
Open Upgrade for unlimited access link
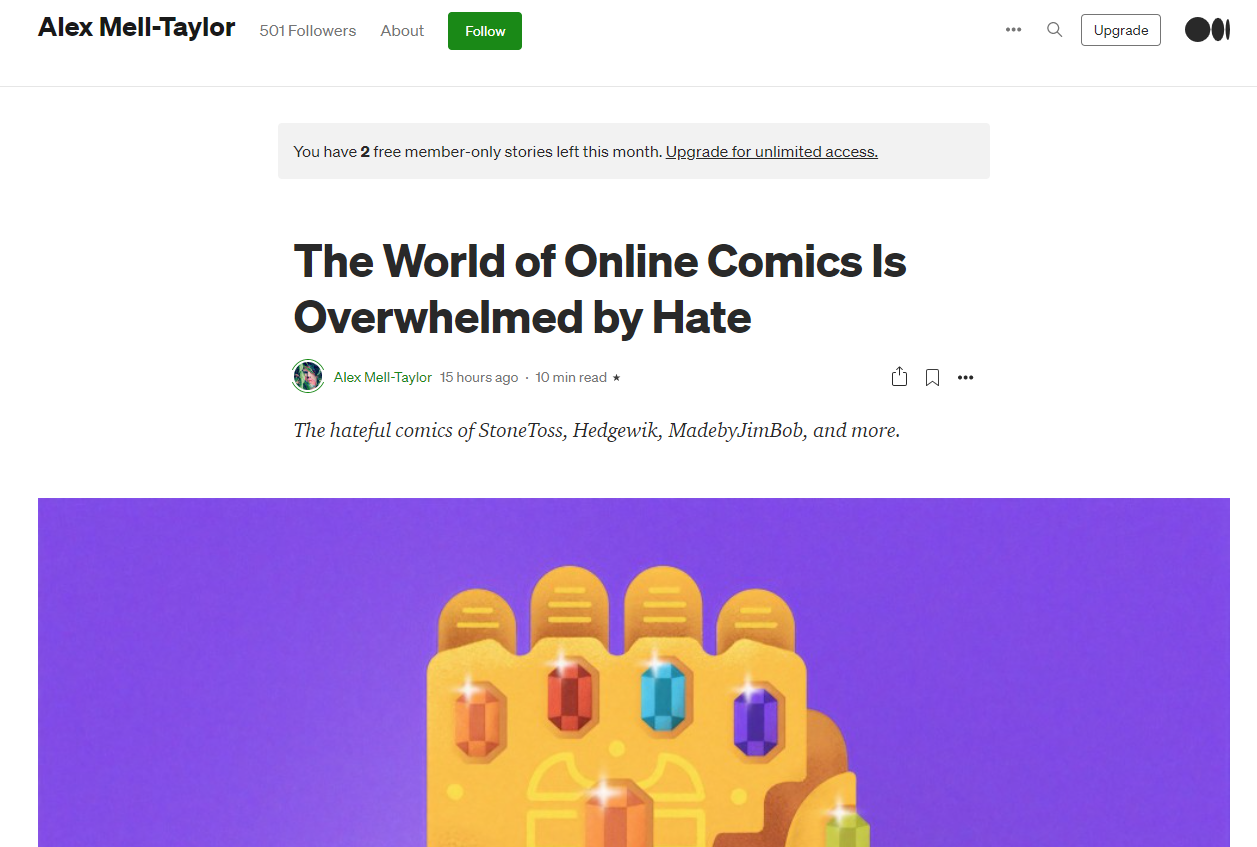point(772,152)
